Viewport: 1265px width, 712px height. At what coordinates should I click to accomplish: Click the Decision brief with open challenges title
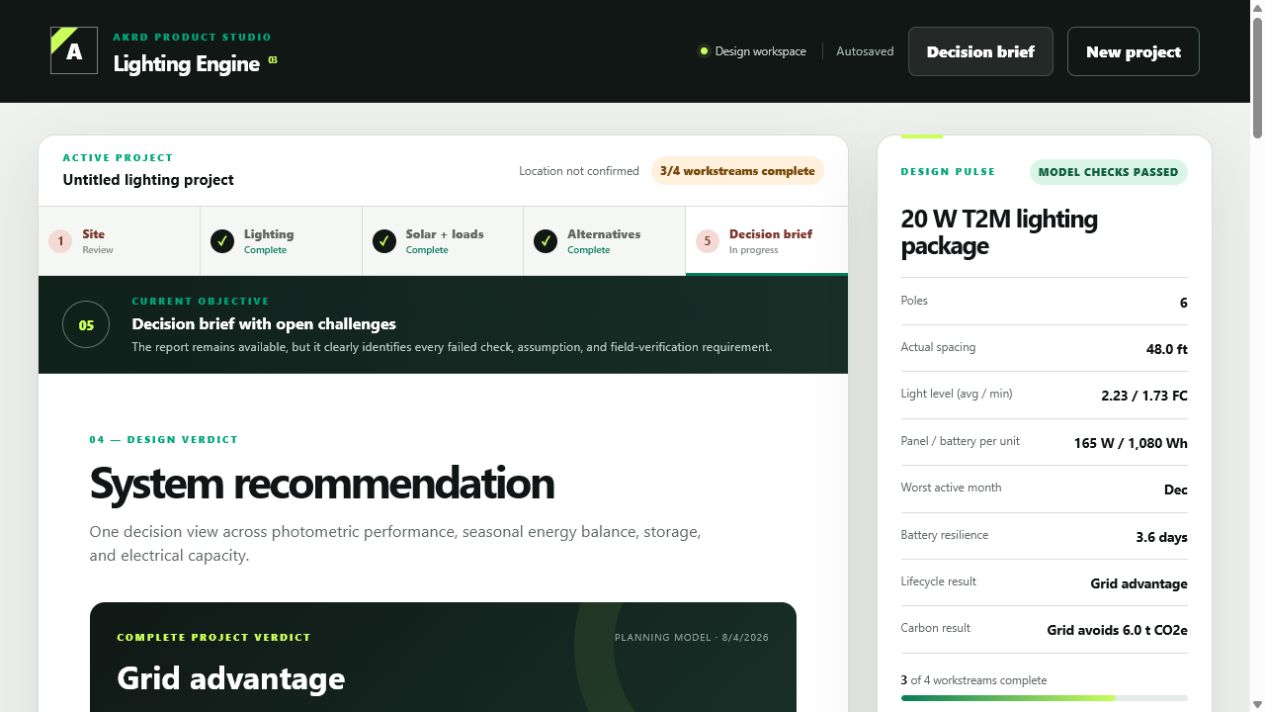coord(264,324)
